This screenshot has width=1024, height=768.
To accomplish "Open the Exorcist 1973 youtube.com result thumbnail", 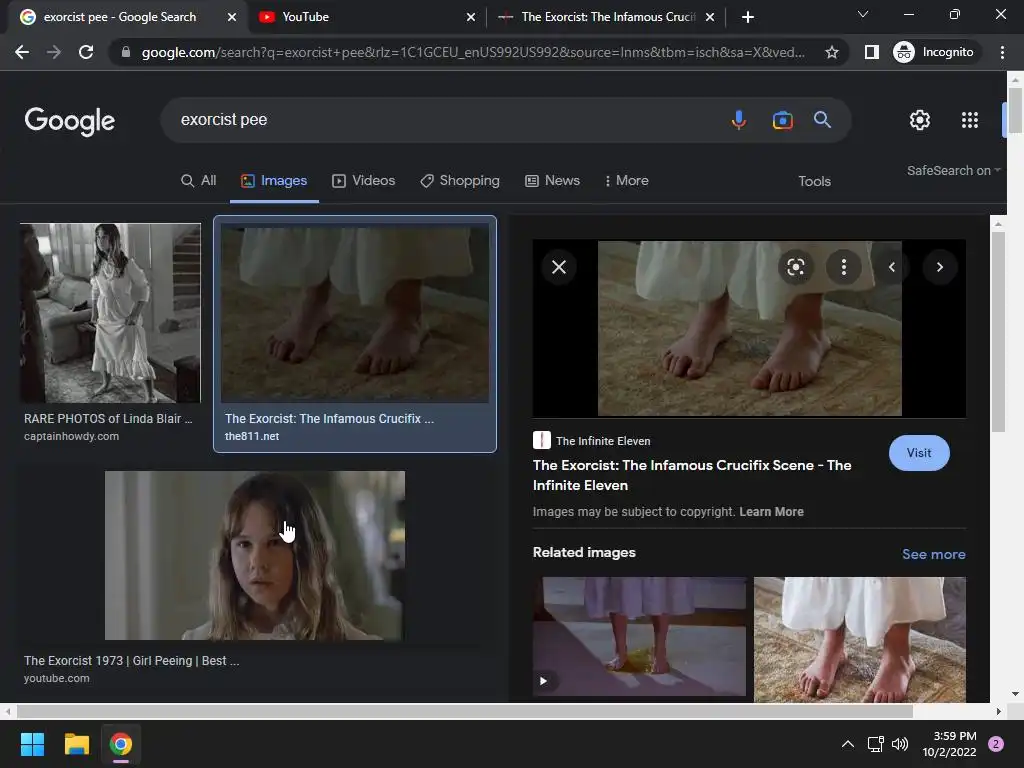I will pos(255,555).
